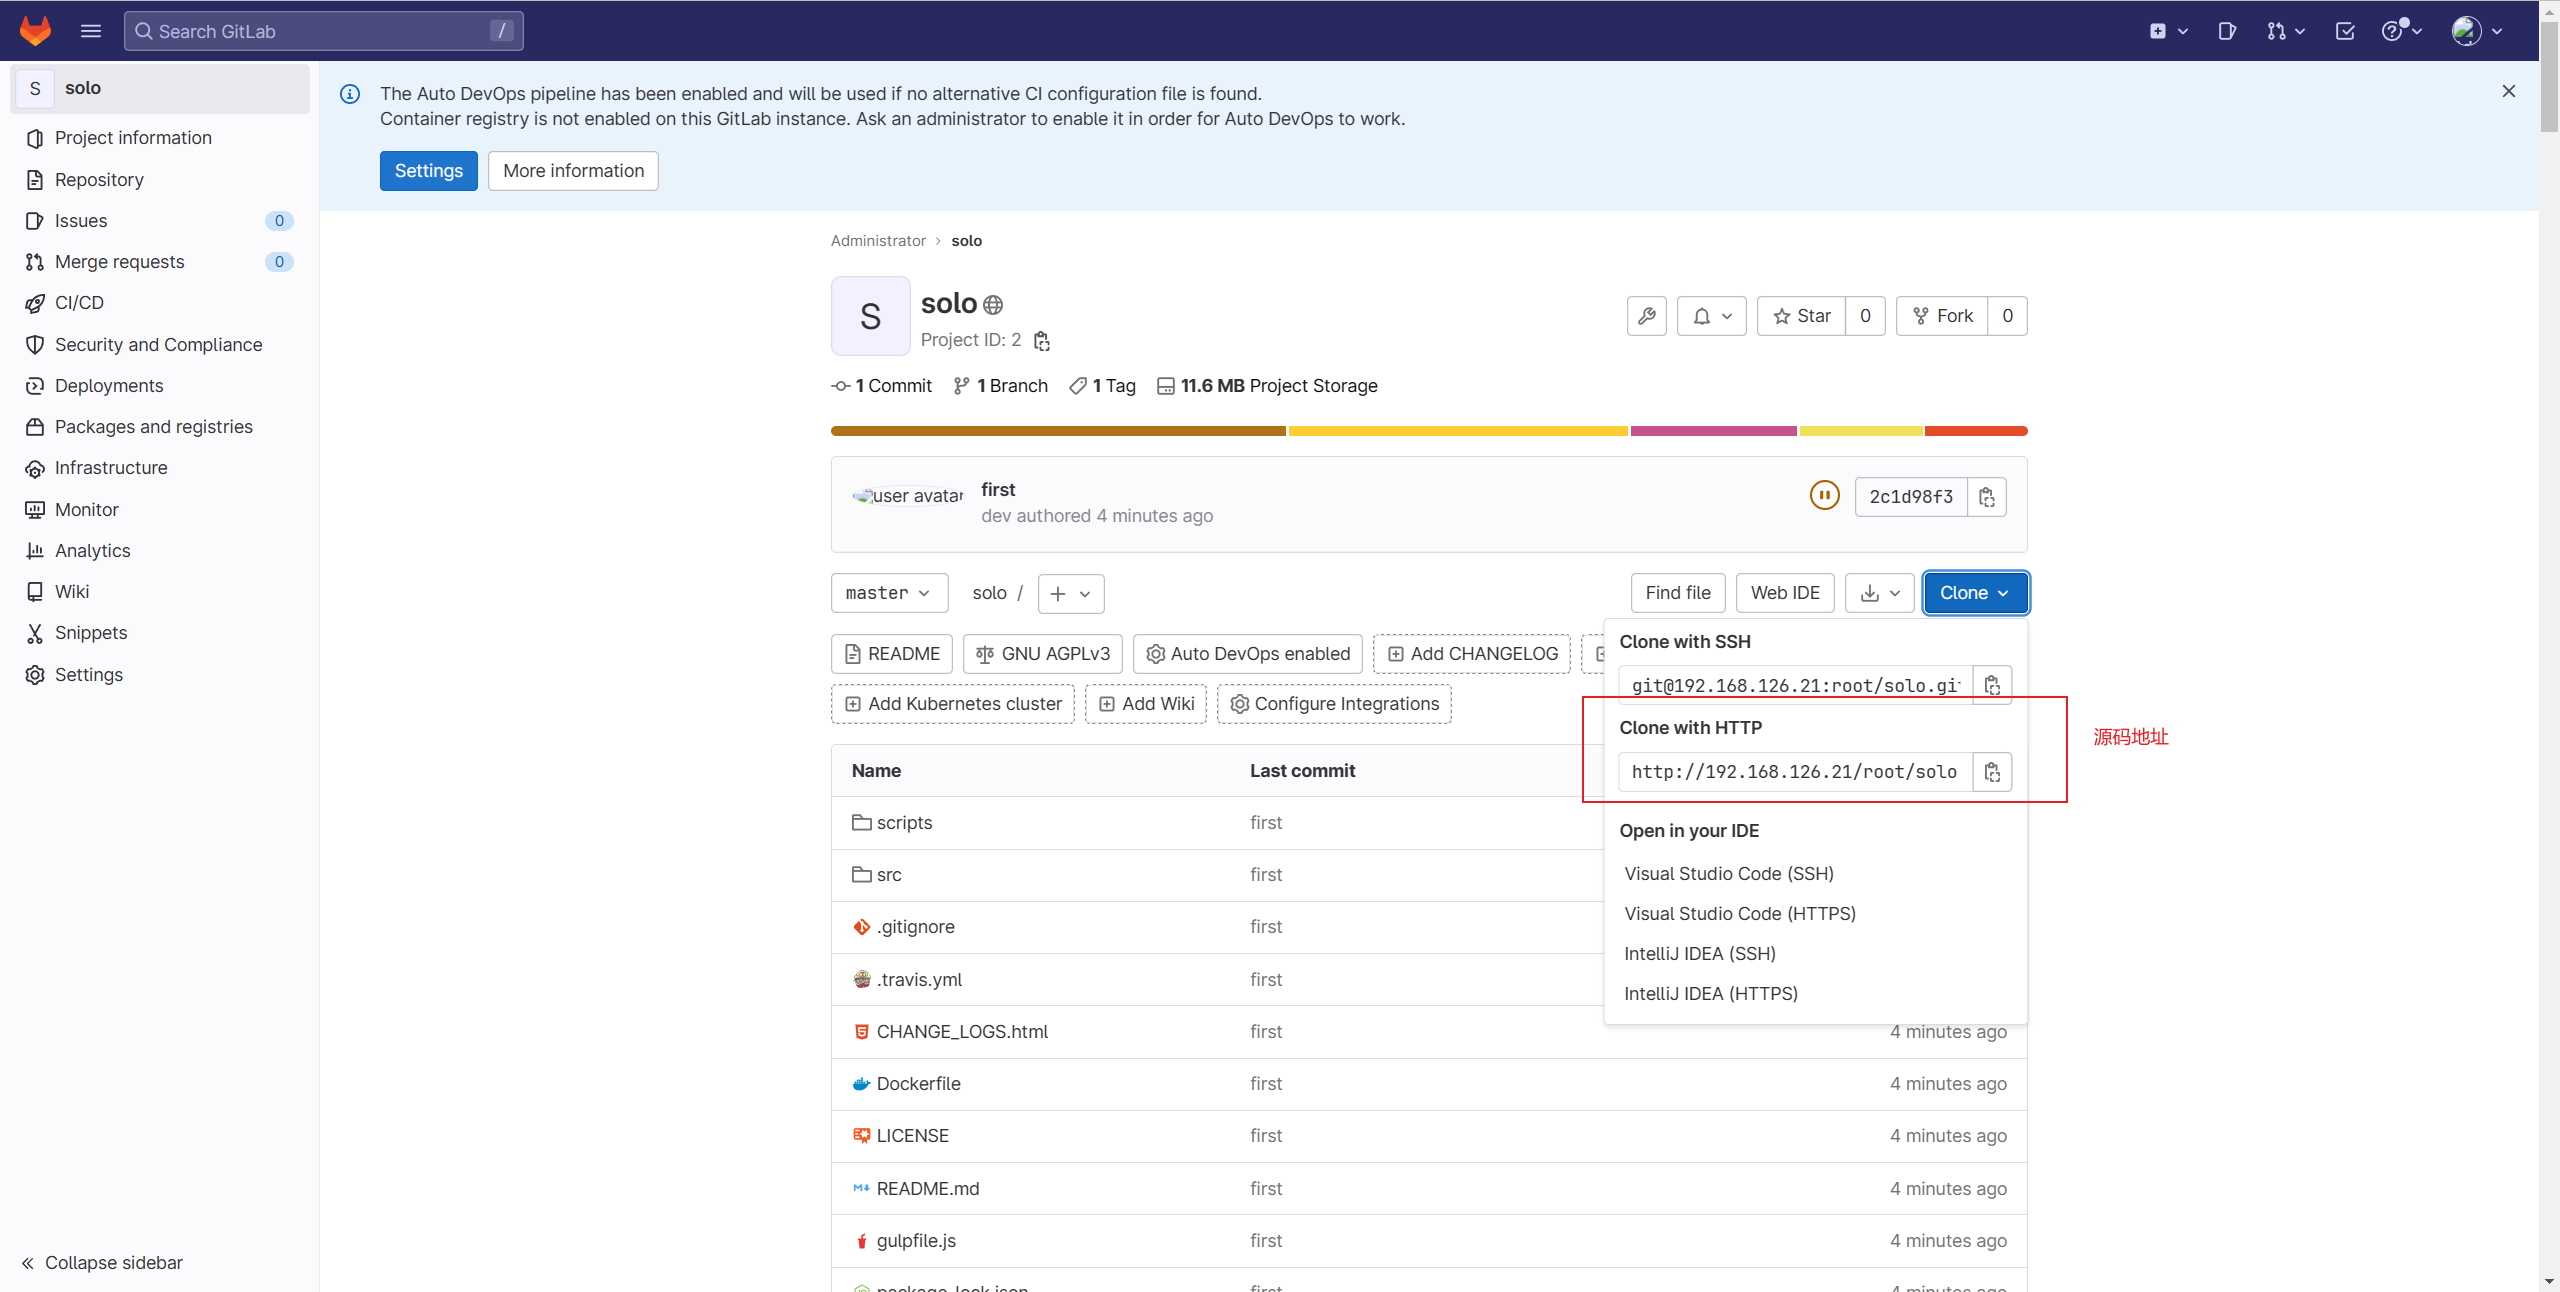Open the 1 Commit link
Viewport: 2560px width, 1292px height.
[882, 386]
